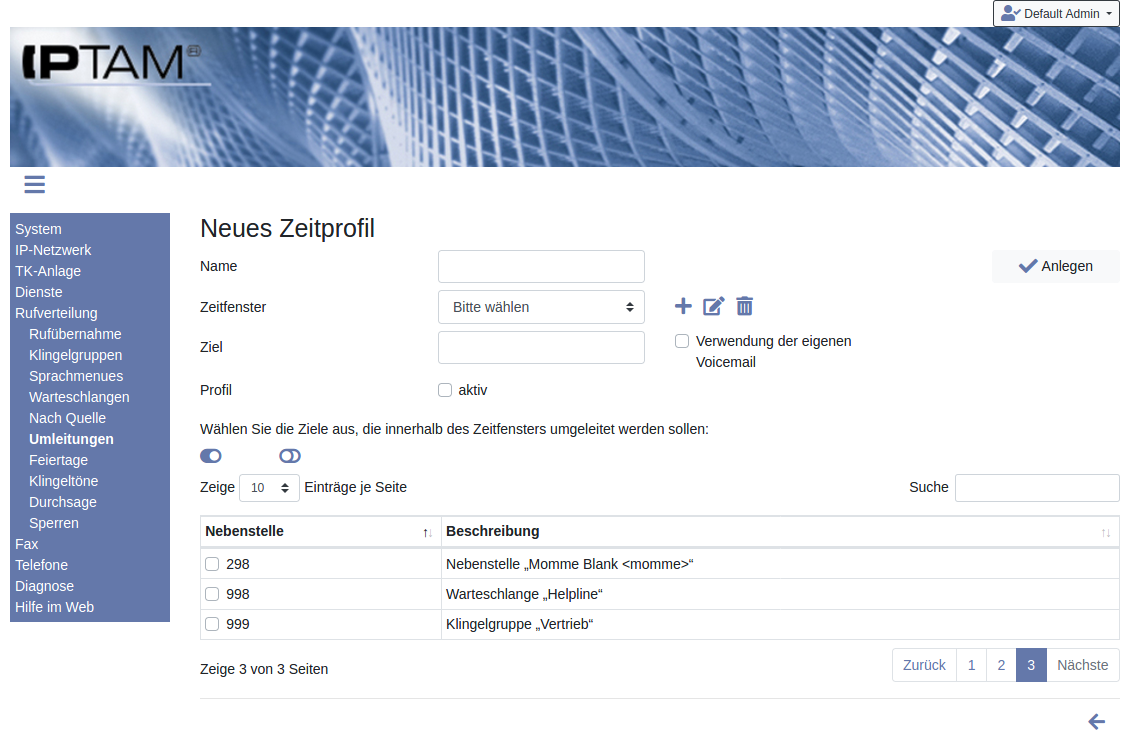Open the entries per page dropdown
Screen dimensions: 1137x737
click(269, 488)
